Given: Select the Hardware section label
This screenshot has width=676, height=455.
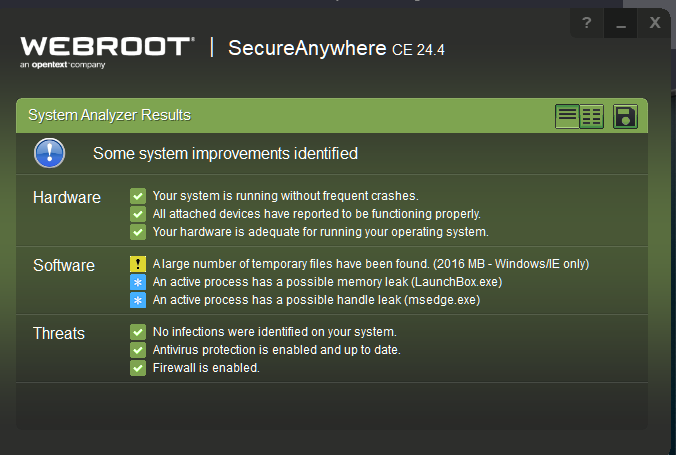Looking at the screenshot, I should coord(67,198).
